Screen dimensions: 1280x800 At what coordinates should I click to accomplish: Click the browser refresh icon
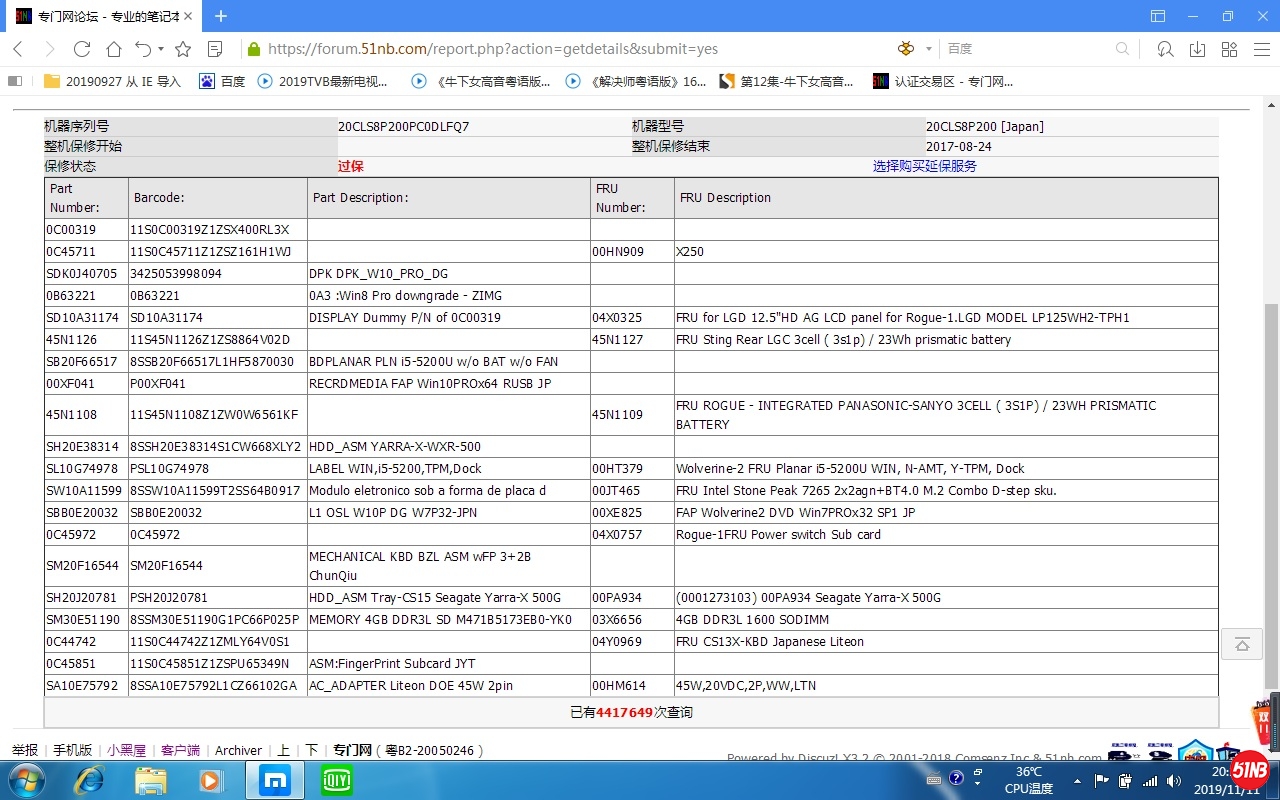[82, 49]
